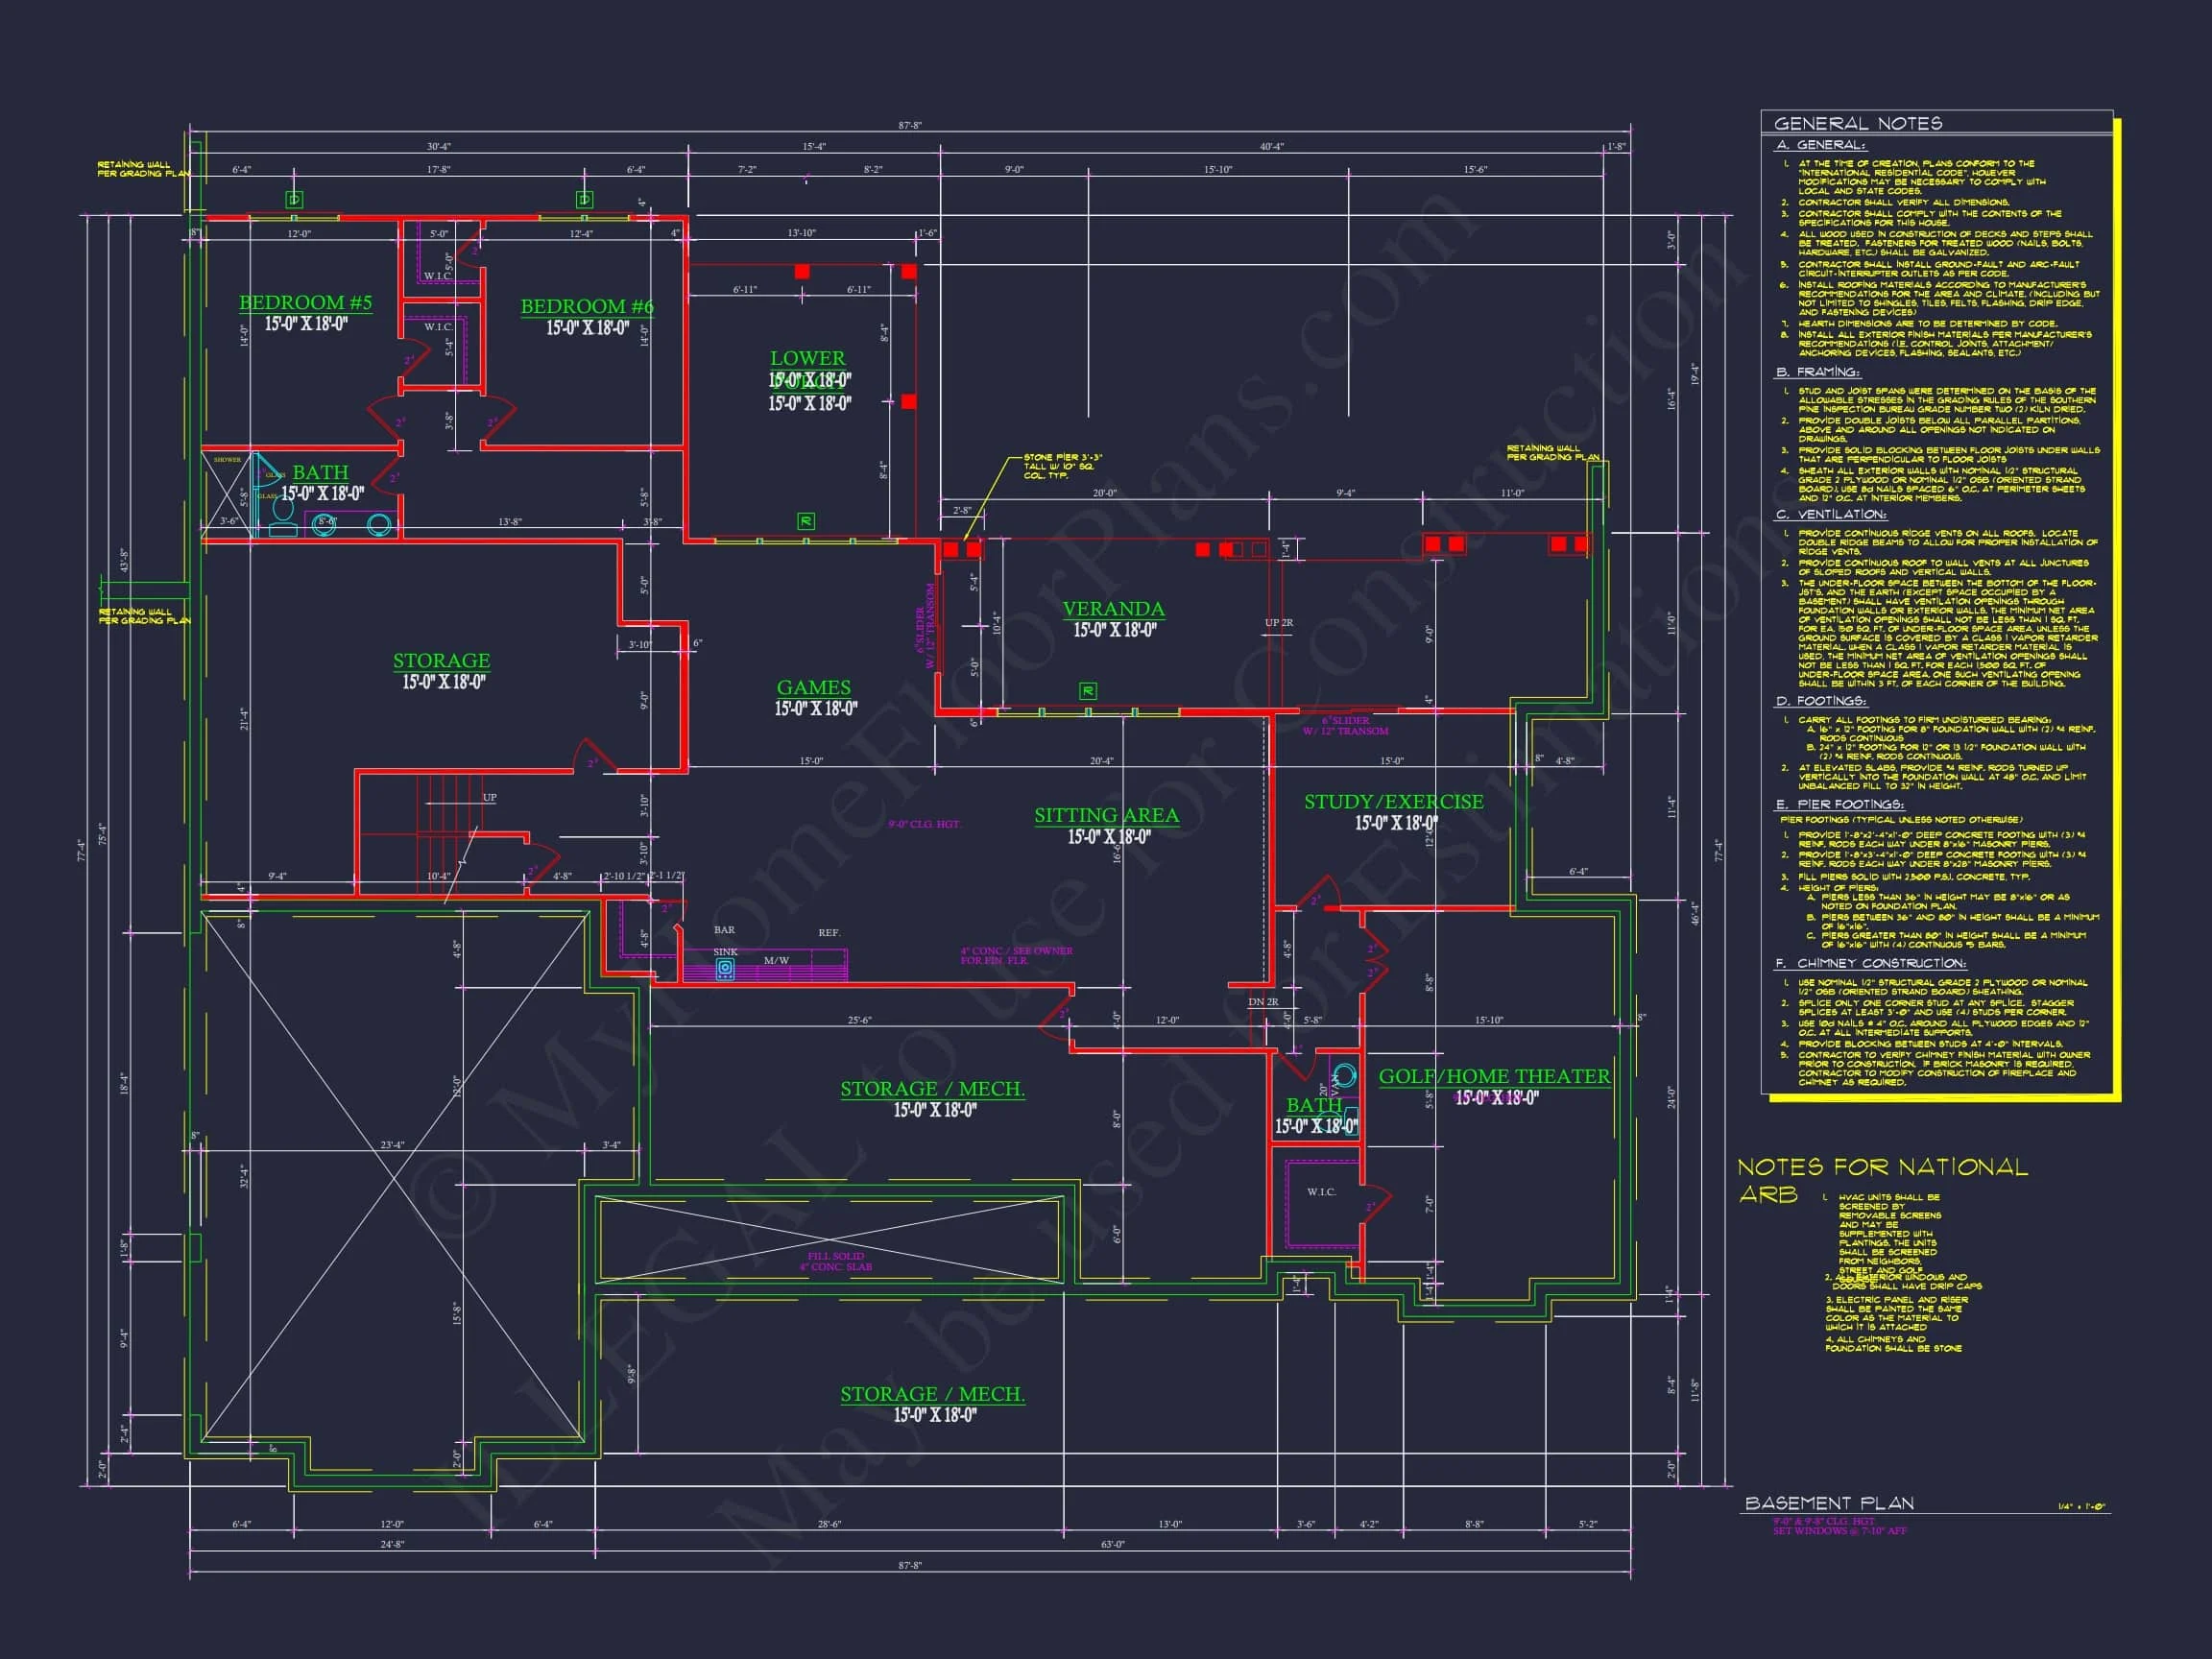The height and width of the screenshot is (1659, 2212).
Task: Select the GAMES room label
Action: [x=813, y=687]
